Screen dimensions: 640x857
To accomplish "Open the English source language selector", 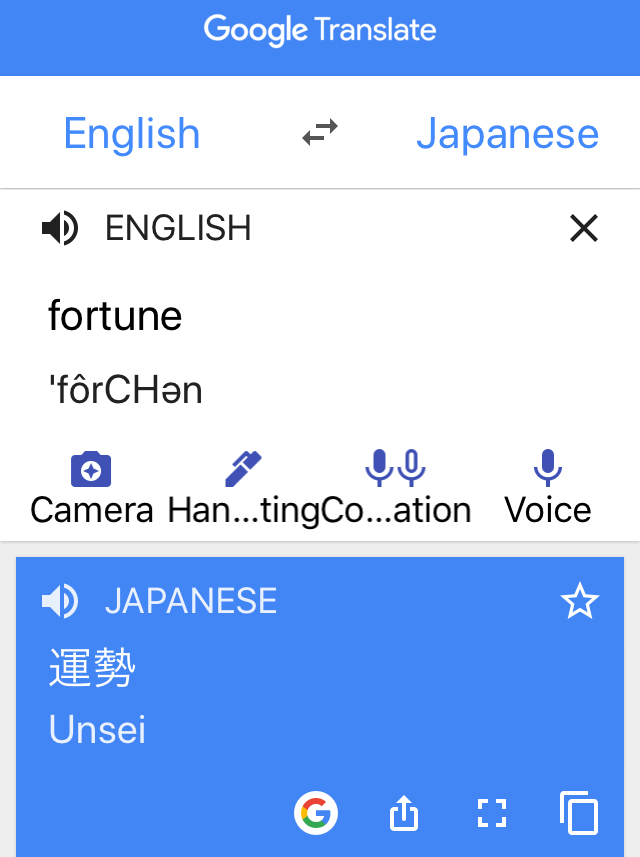I will (132, 134).
